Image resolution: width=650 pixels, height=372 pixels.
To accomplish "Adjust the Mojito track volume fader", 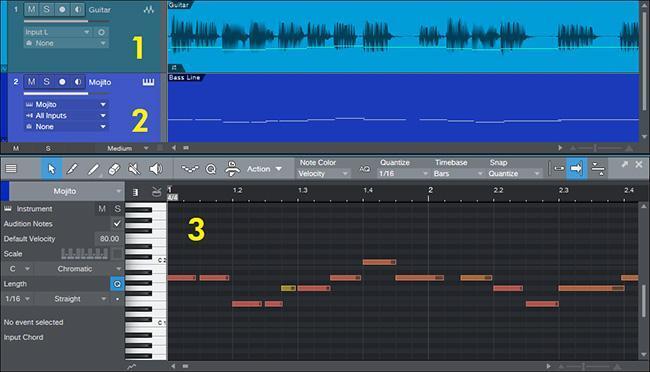I will (x=66, y=93).
